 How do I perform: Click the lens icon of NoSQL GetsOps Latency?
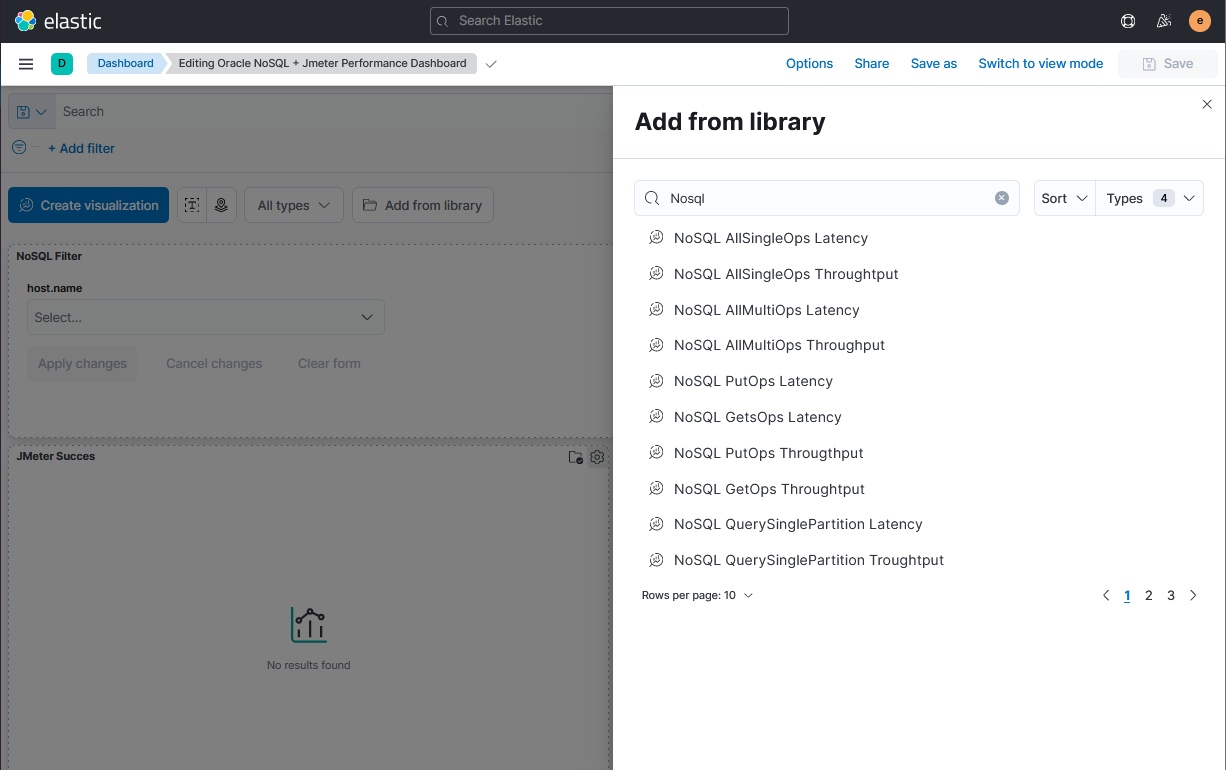click(657, 417)
